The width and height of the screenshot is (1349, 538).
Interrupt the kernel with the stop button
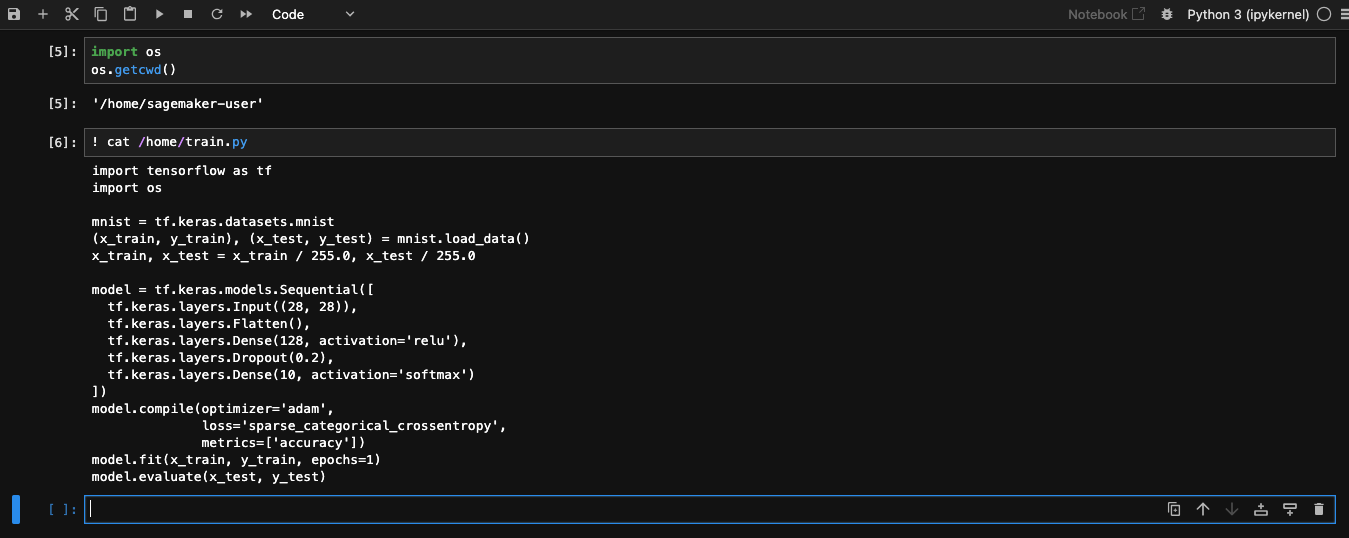[x=188, y=15]
